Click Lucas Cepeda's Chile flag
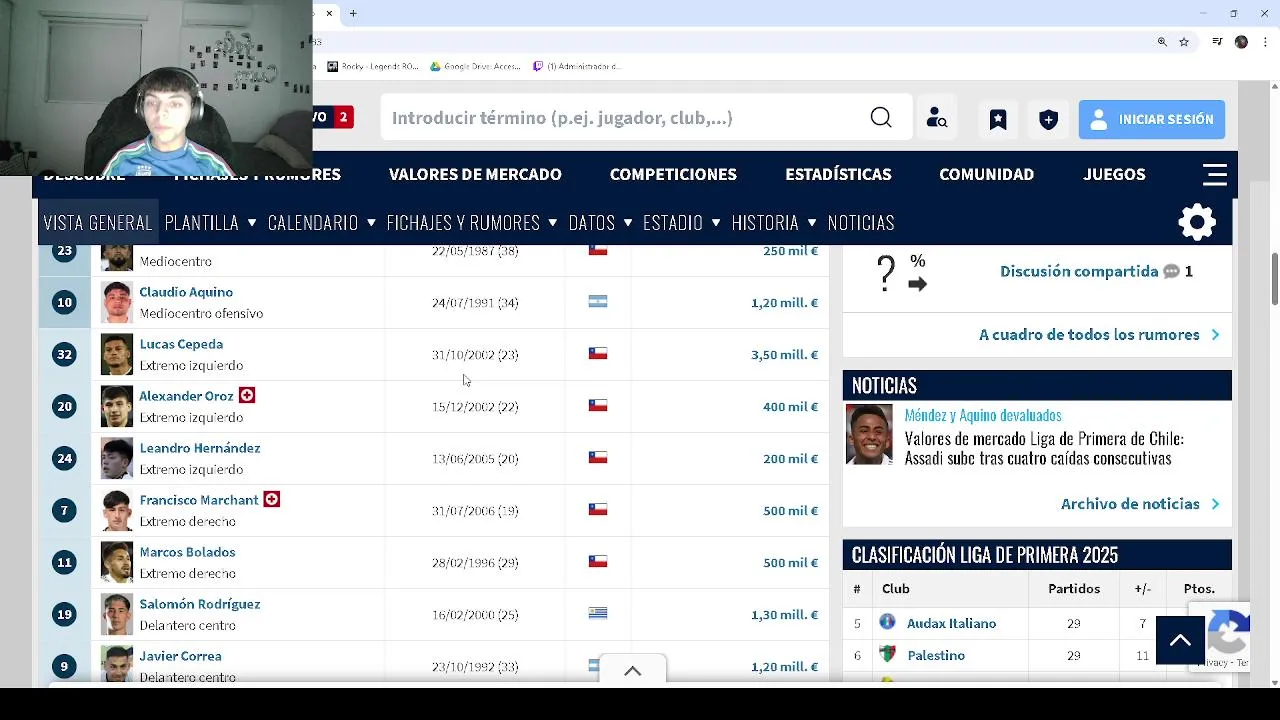Screen dimensions: 1280x720 (x=598, y=353)
